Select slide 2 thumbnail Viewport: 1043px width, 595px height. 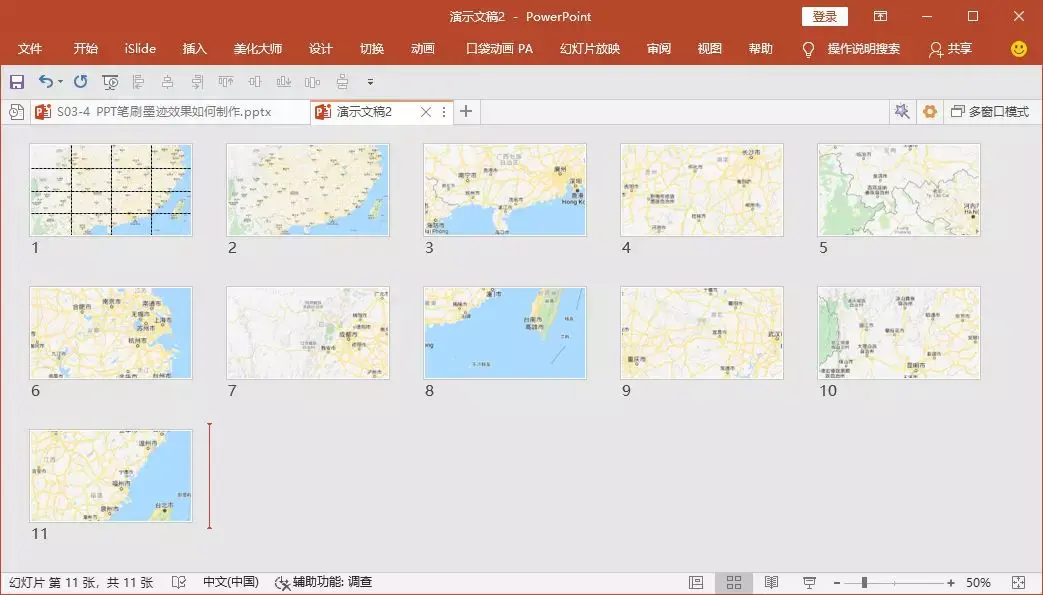tap(308, 190)
